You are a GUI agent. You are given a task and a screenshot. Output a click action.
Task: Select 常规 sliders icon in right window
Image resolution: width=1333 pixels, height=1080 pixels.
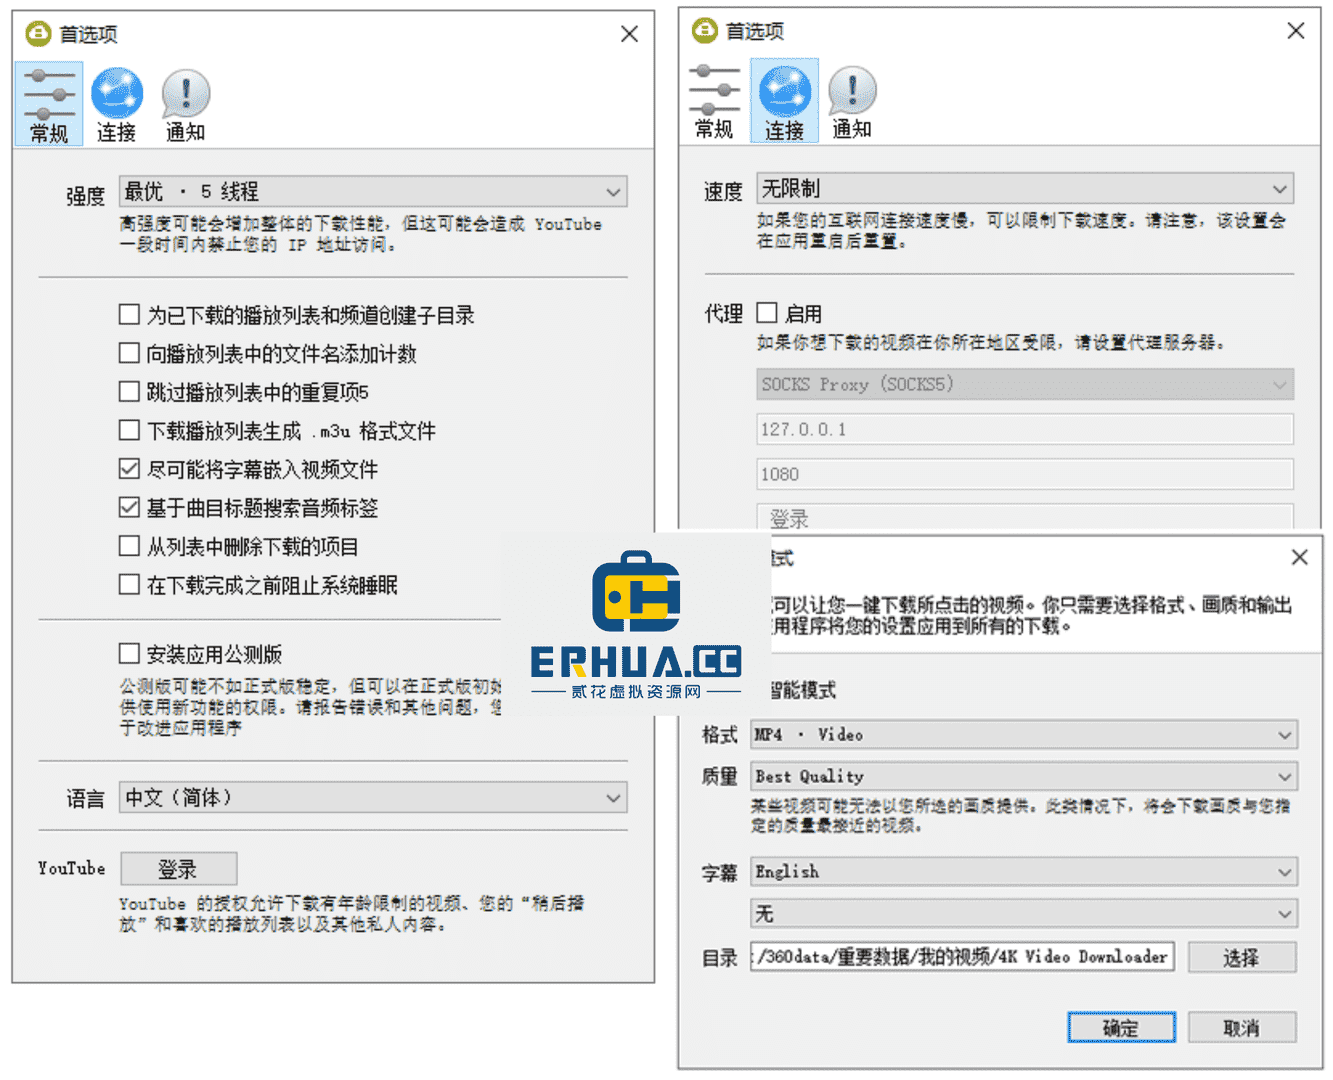714,101
